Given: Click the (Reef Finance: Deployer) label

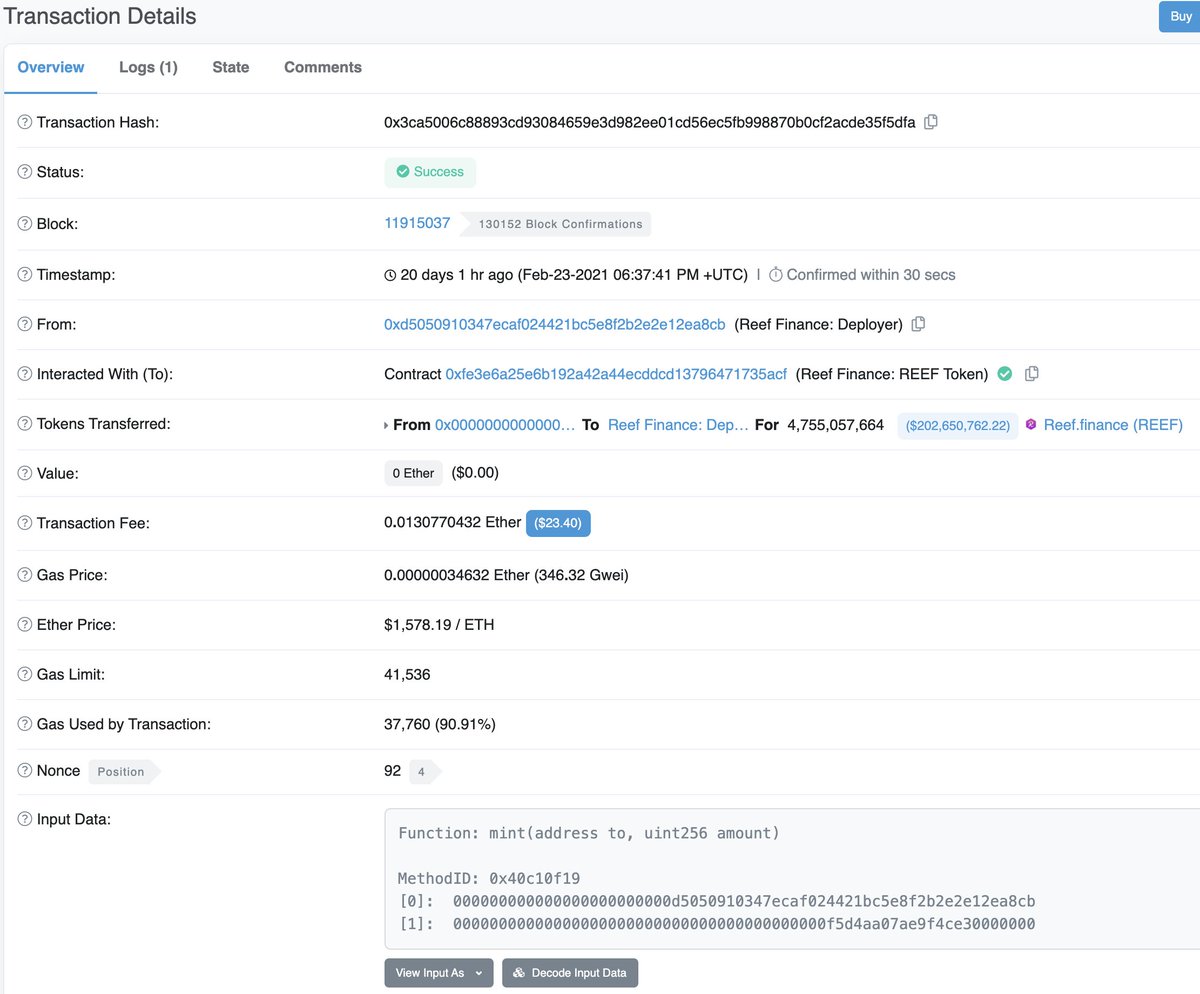Looking at the screenshot, I should (x=819, y=324).
